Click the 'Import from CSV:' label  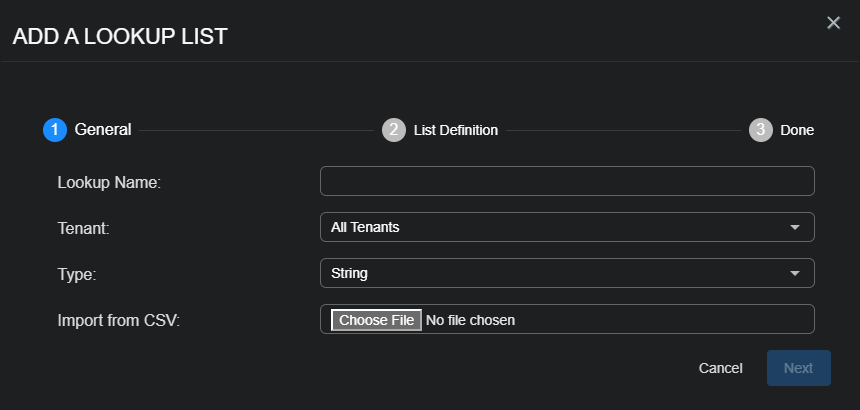[x=118, y=320]
